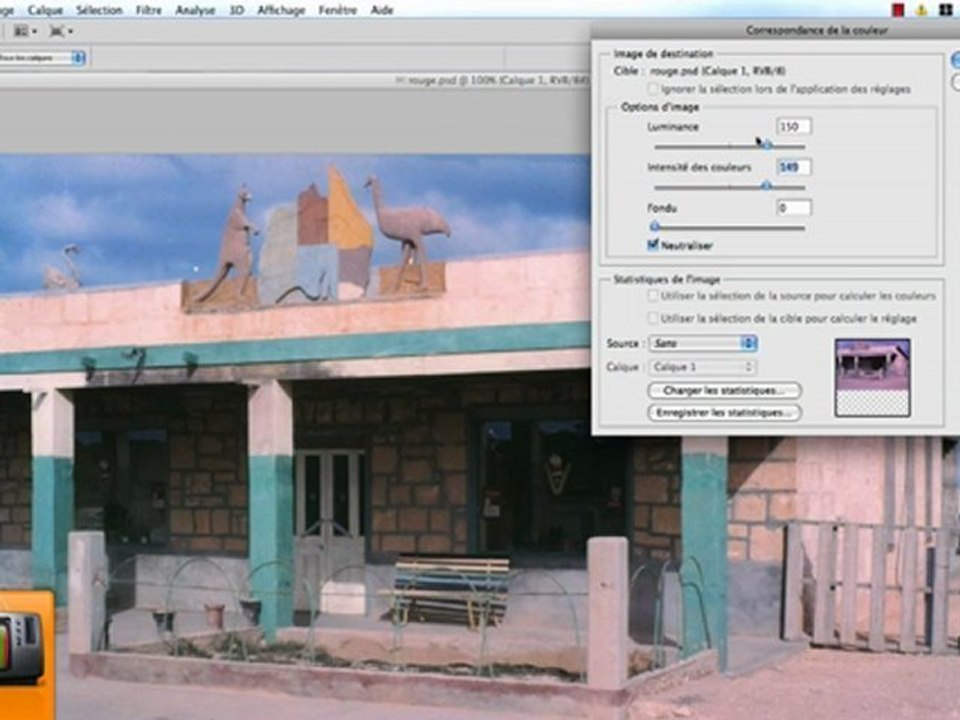Click the 'Cible : rouge.psd' text

pos(700,71)
